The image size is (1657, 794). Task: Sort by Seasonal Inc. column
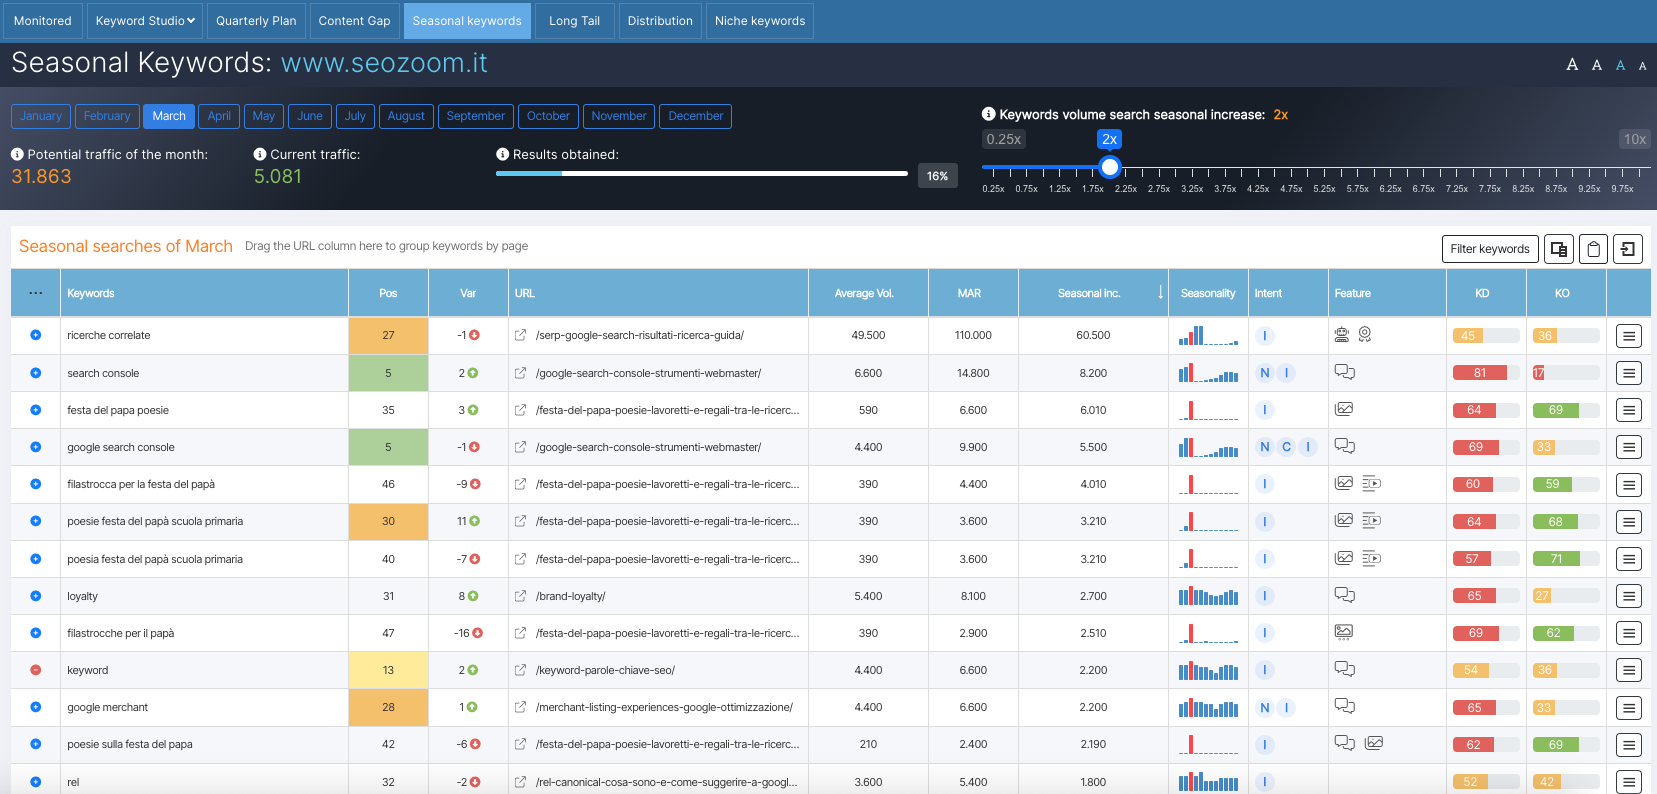tap(1093, 293)
